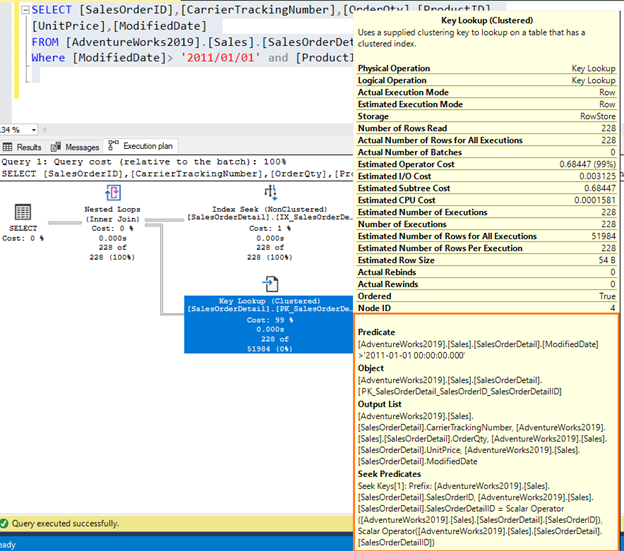The width and height of the screenshot is (624, 551).
Task: Click the 'Actual Rebinds' tooltip row
Action: (x=486, y=273)
